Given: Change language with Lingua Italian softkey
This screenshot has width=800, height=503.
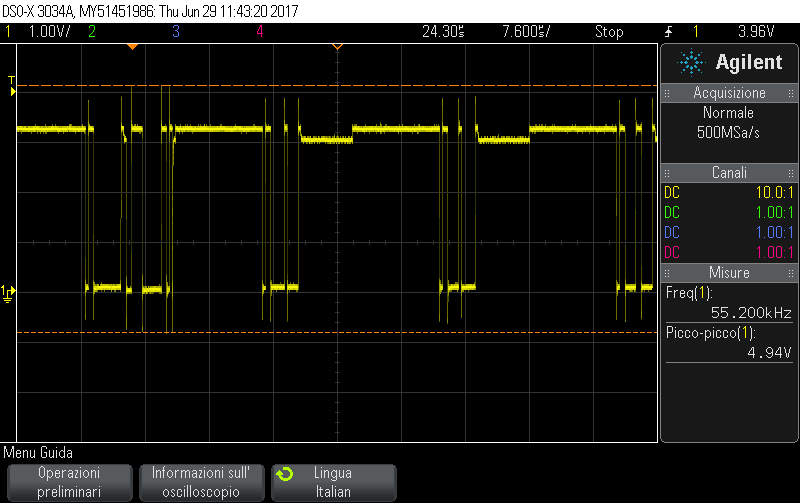Looking at the screenshot, I should [334, 483].
